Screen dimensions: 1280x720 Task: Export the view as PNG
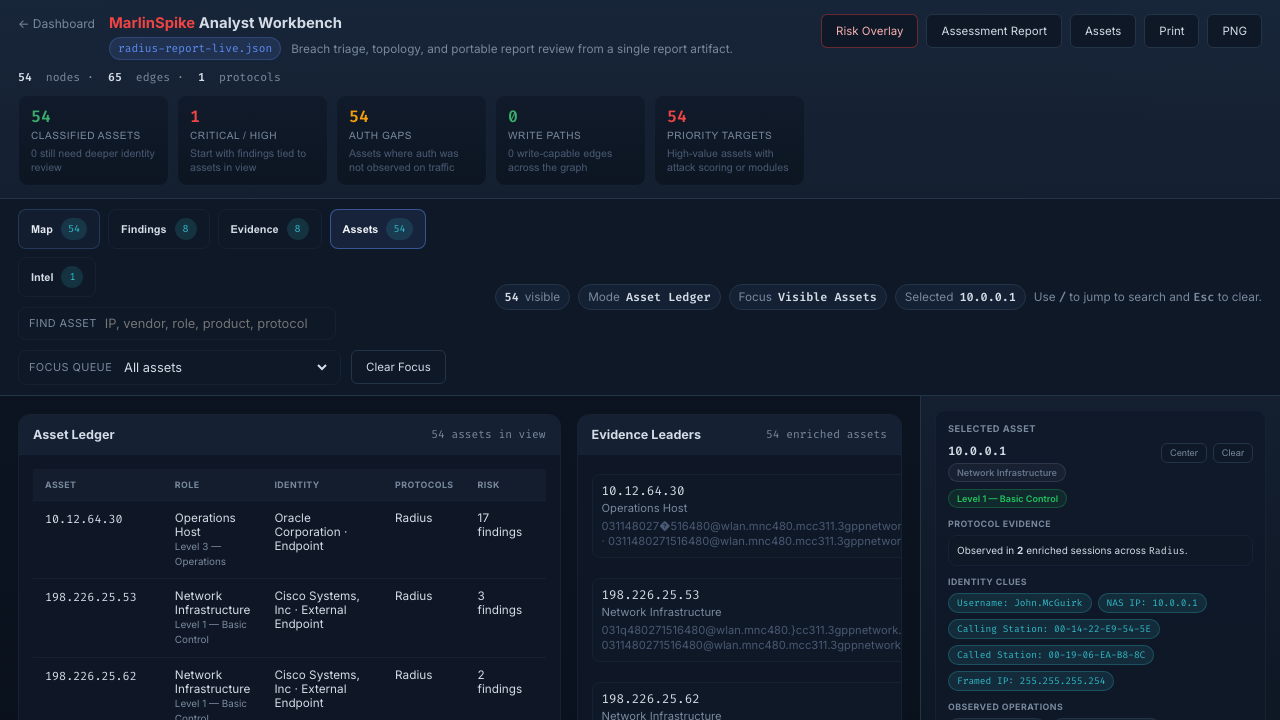pyautogui.click(x=1233, y=30)
